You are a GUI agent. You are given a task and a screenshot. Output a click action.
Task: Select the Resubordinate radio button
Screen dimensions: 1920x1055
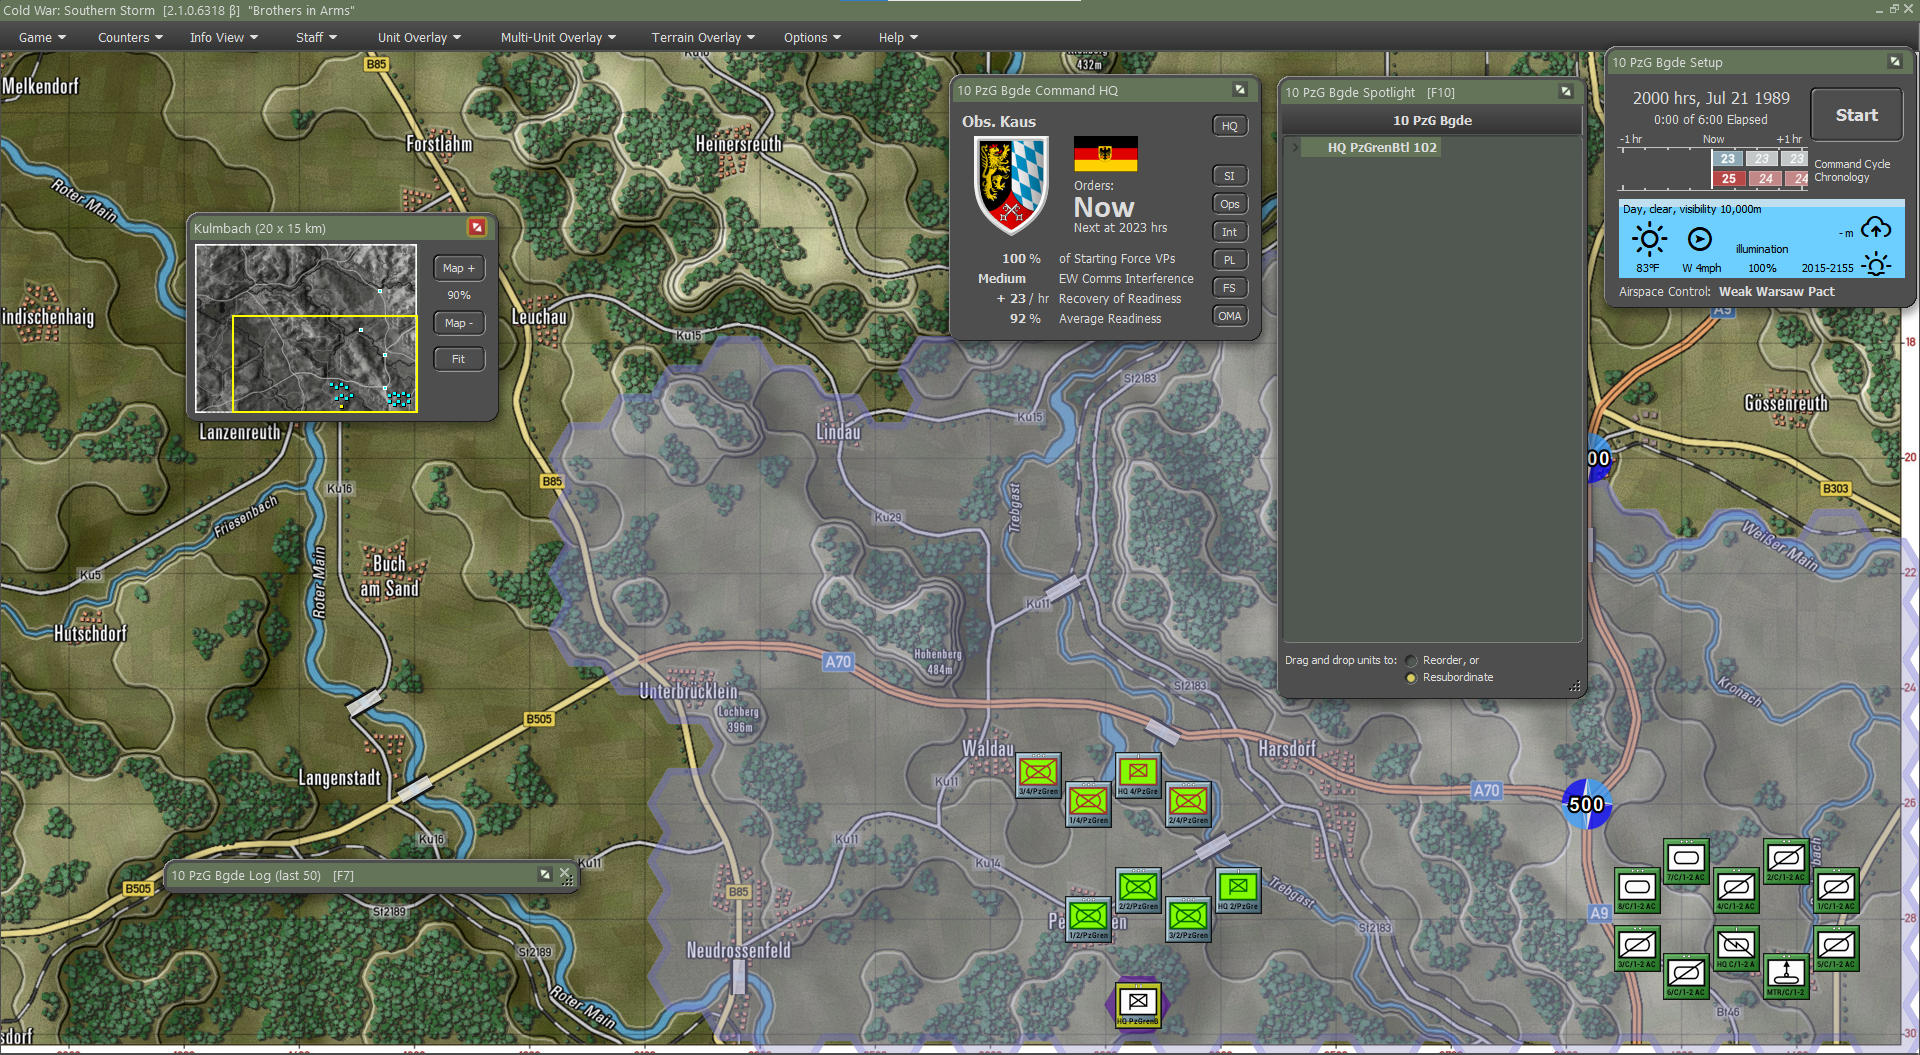pos(1411,677)
